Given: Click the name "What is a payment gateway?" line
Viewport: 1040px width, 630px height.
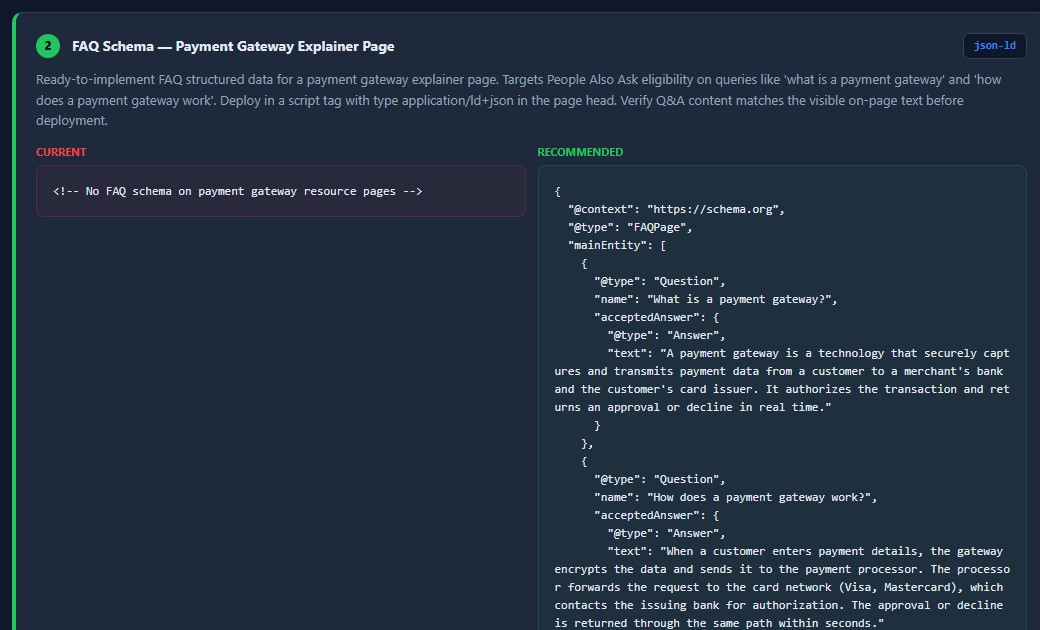Looking at the screenshot, I should [716, 299].
